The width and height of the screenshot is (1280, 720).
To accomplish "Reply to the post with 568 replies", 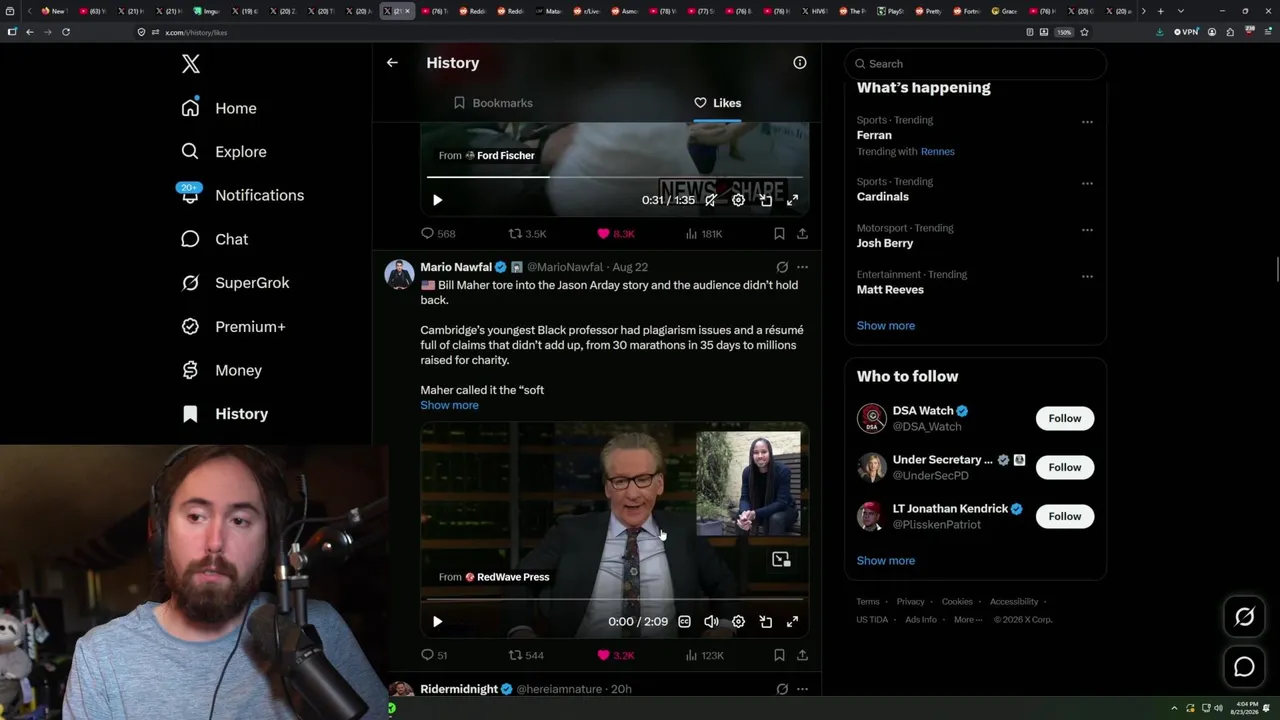I will pyautogui.click(x=438, y=234).
